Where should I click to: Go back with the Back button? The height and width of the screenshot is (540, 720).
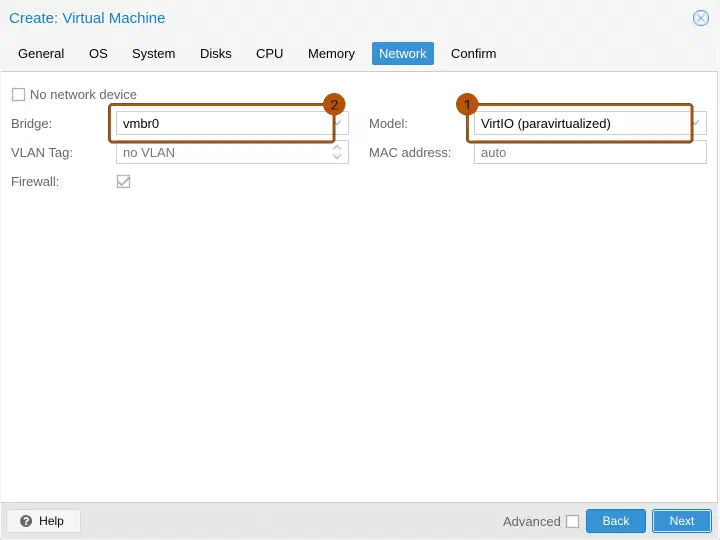tap(616, 521)
